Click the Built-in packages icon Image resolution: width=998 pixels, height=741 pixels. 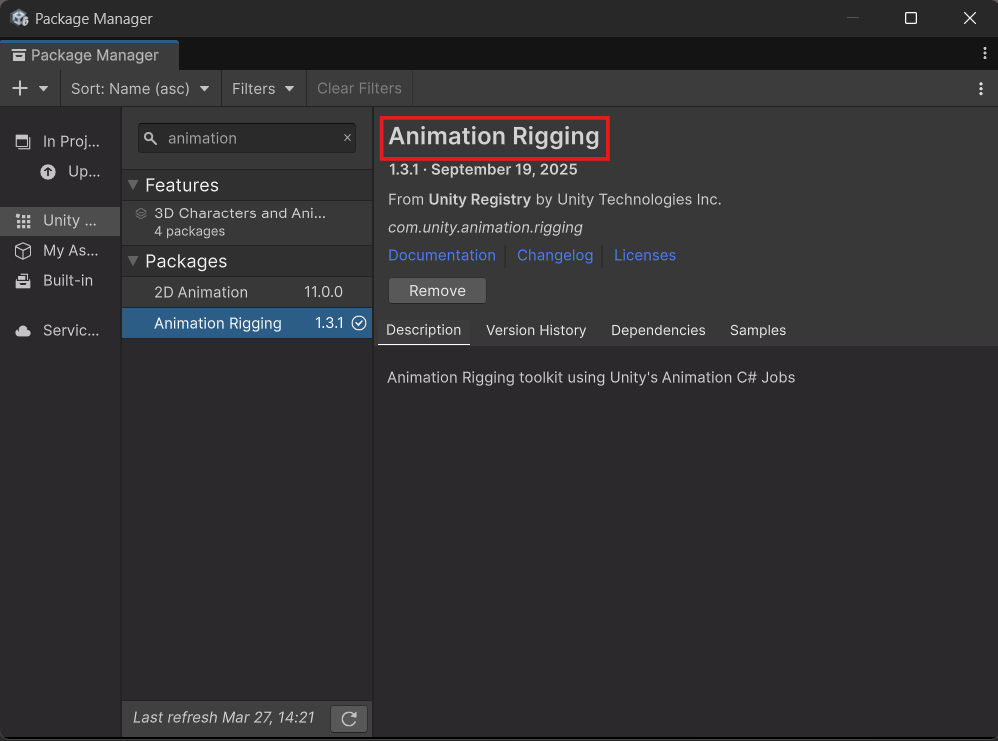point(23,281)
